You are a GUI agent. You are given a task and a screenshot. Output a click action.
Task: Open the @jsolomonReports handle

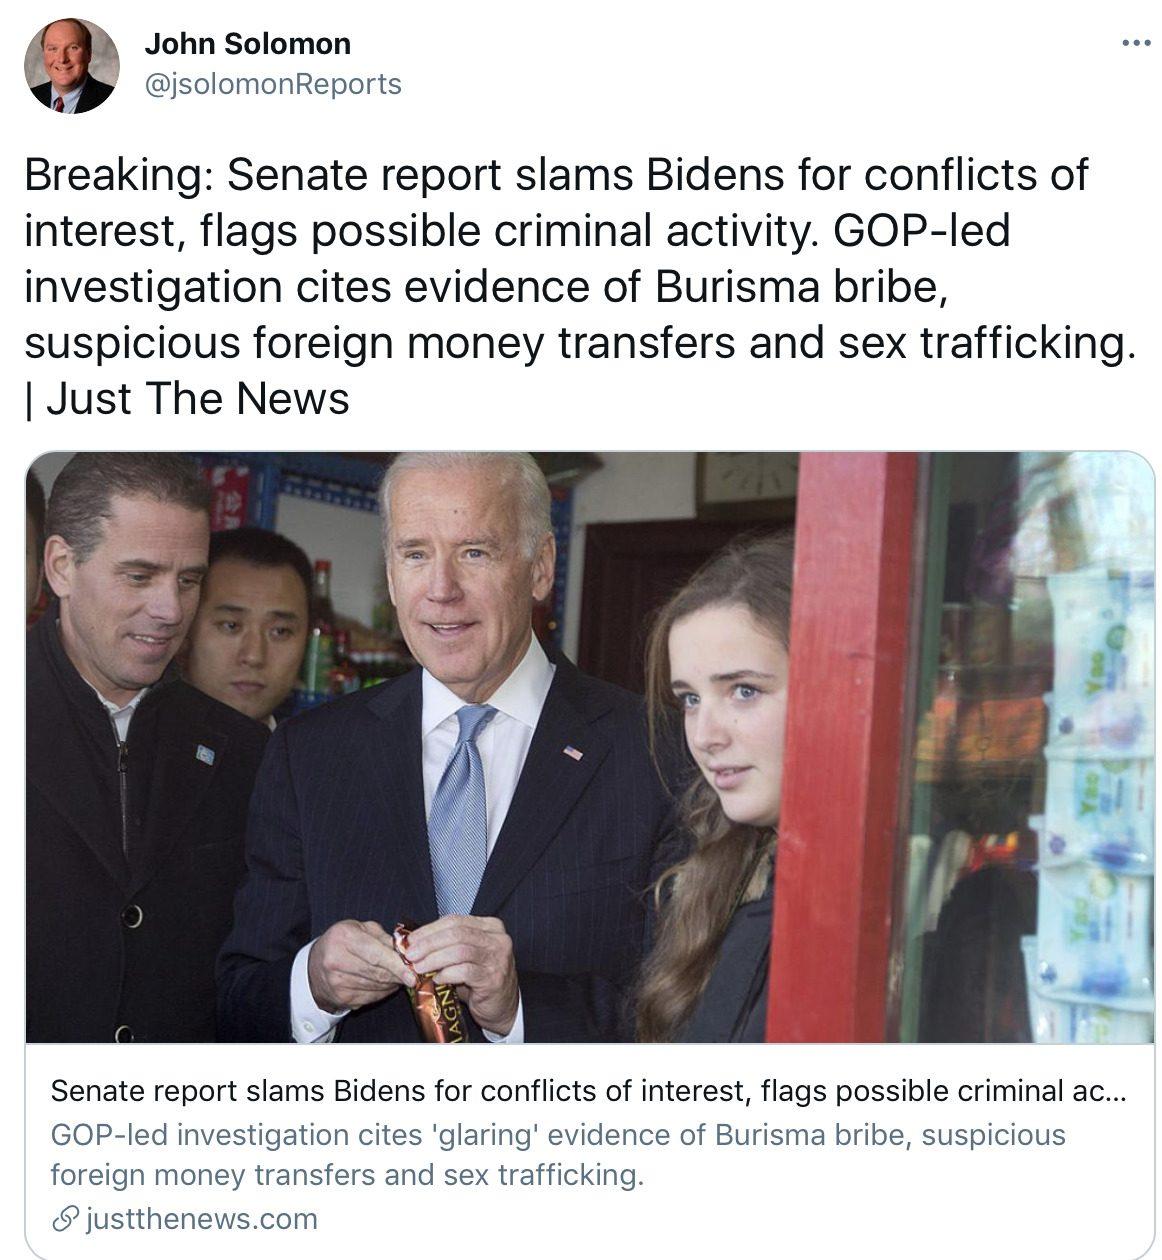click(273, 84)
